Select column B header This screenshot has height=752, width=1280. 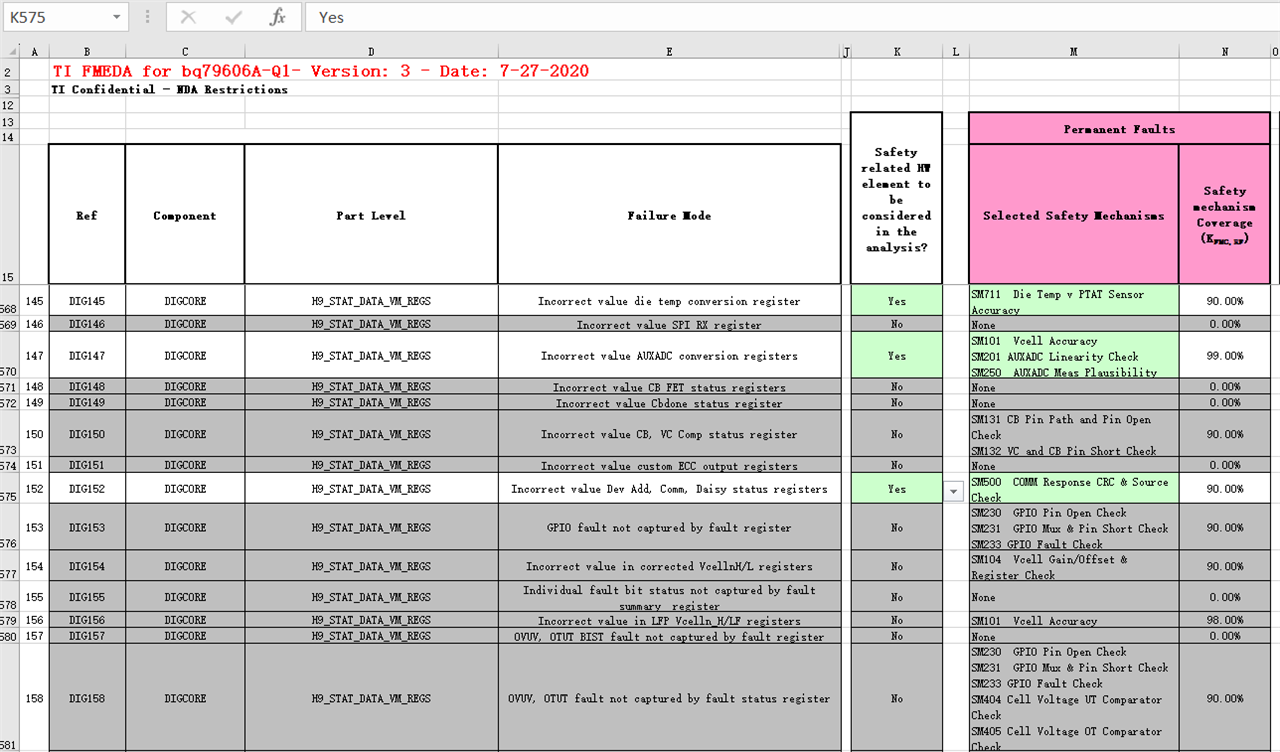point(87,52)
